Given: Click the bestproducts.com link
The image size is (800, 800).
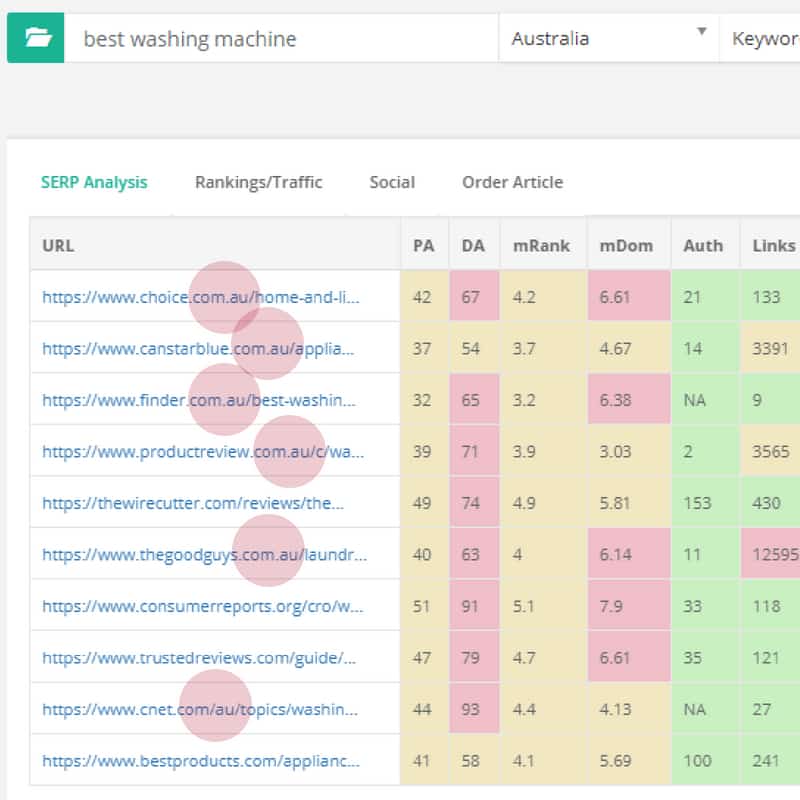Looking at the screenshot, I should [201, 761].
